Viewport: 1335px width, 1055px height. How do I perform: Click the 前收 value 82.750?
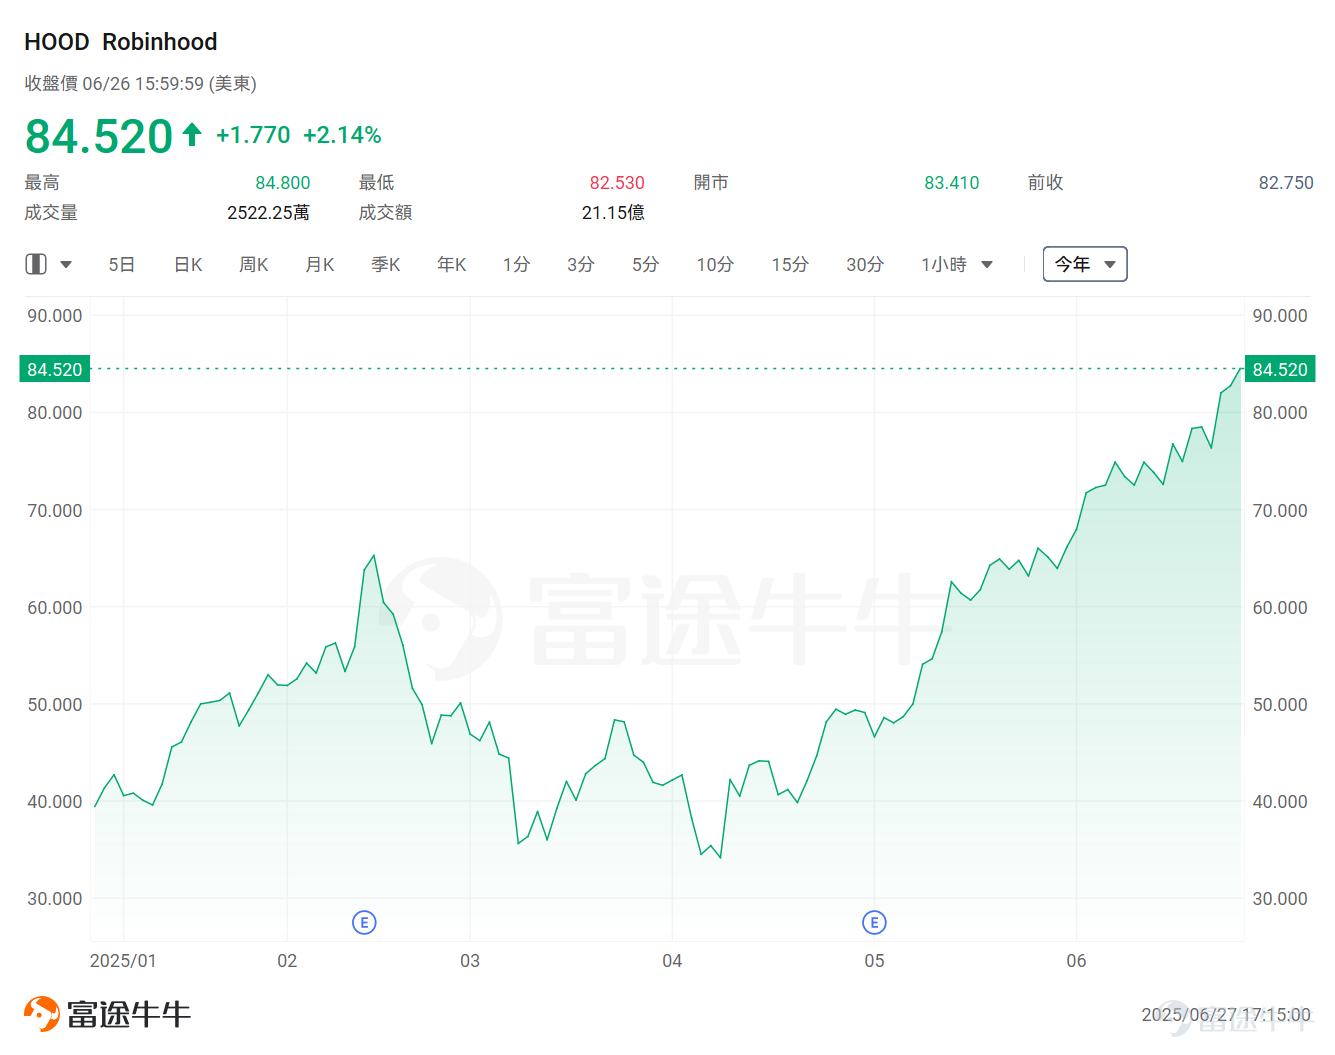(1286, 183)
